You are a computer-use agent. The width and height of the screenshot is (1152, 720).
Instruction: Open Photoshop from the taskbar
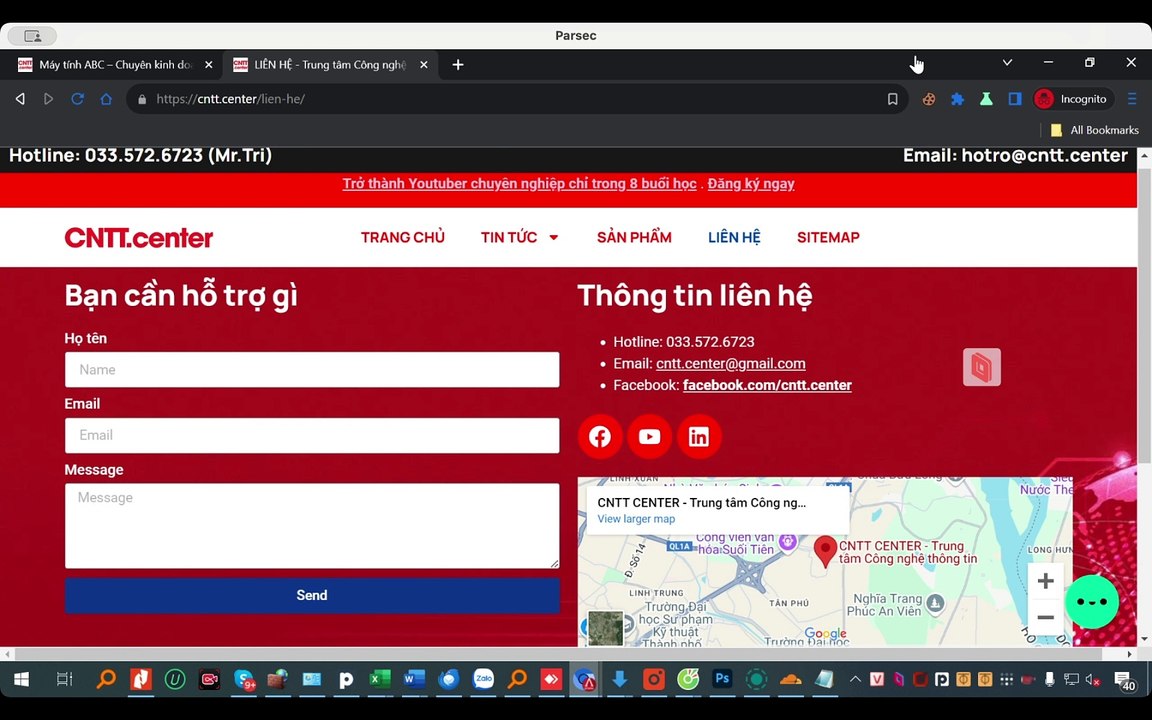point(722,680)
